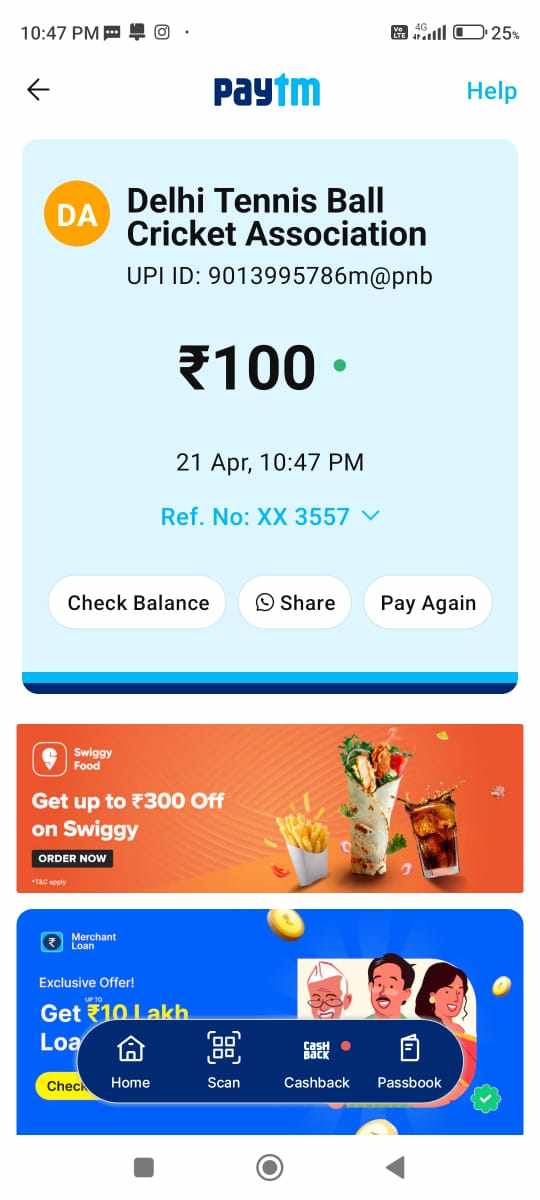Open the Scan QR code icon
540x1200 pixels.
click(223, 1049)
